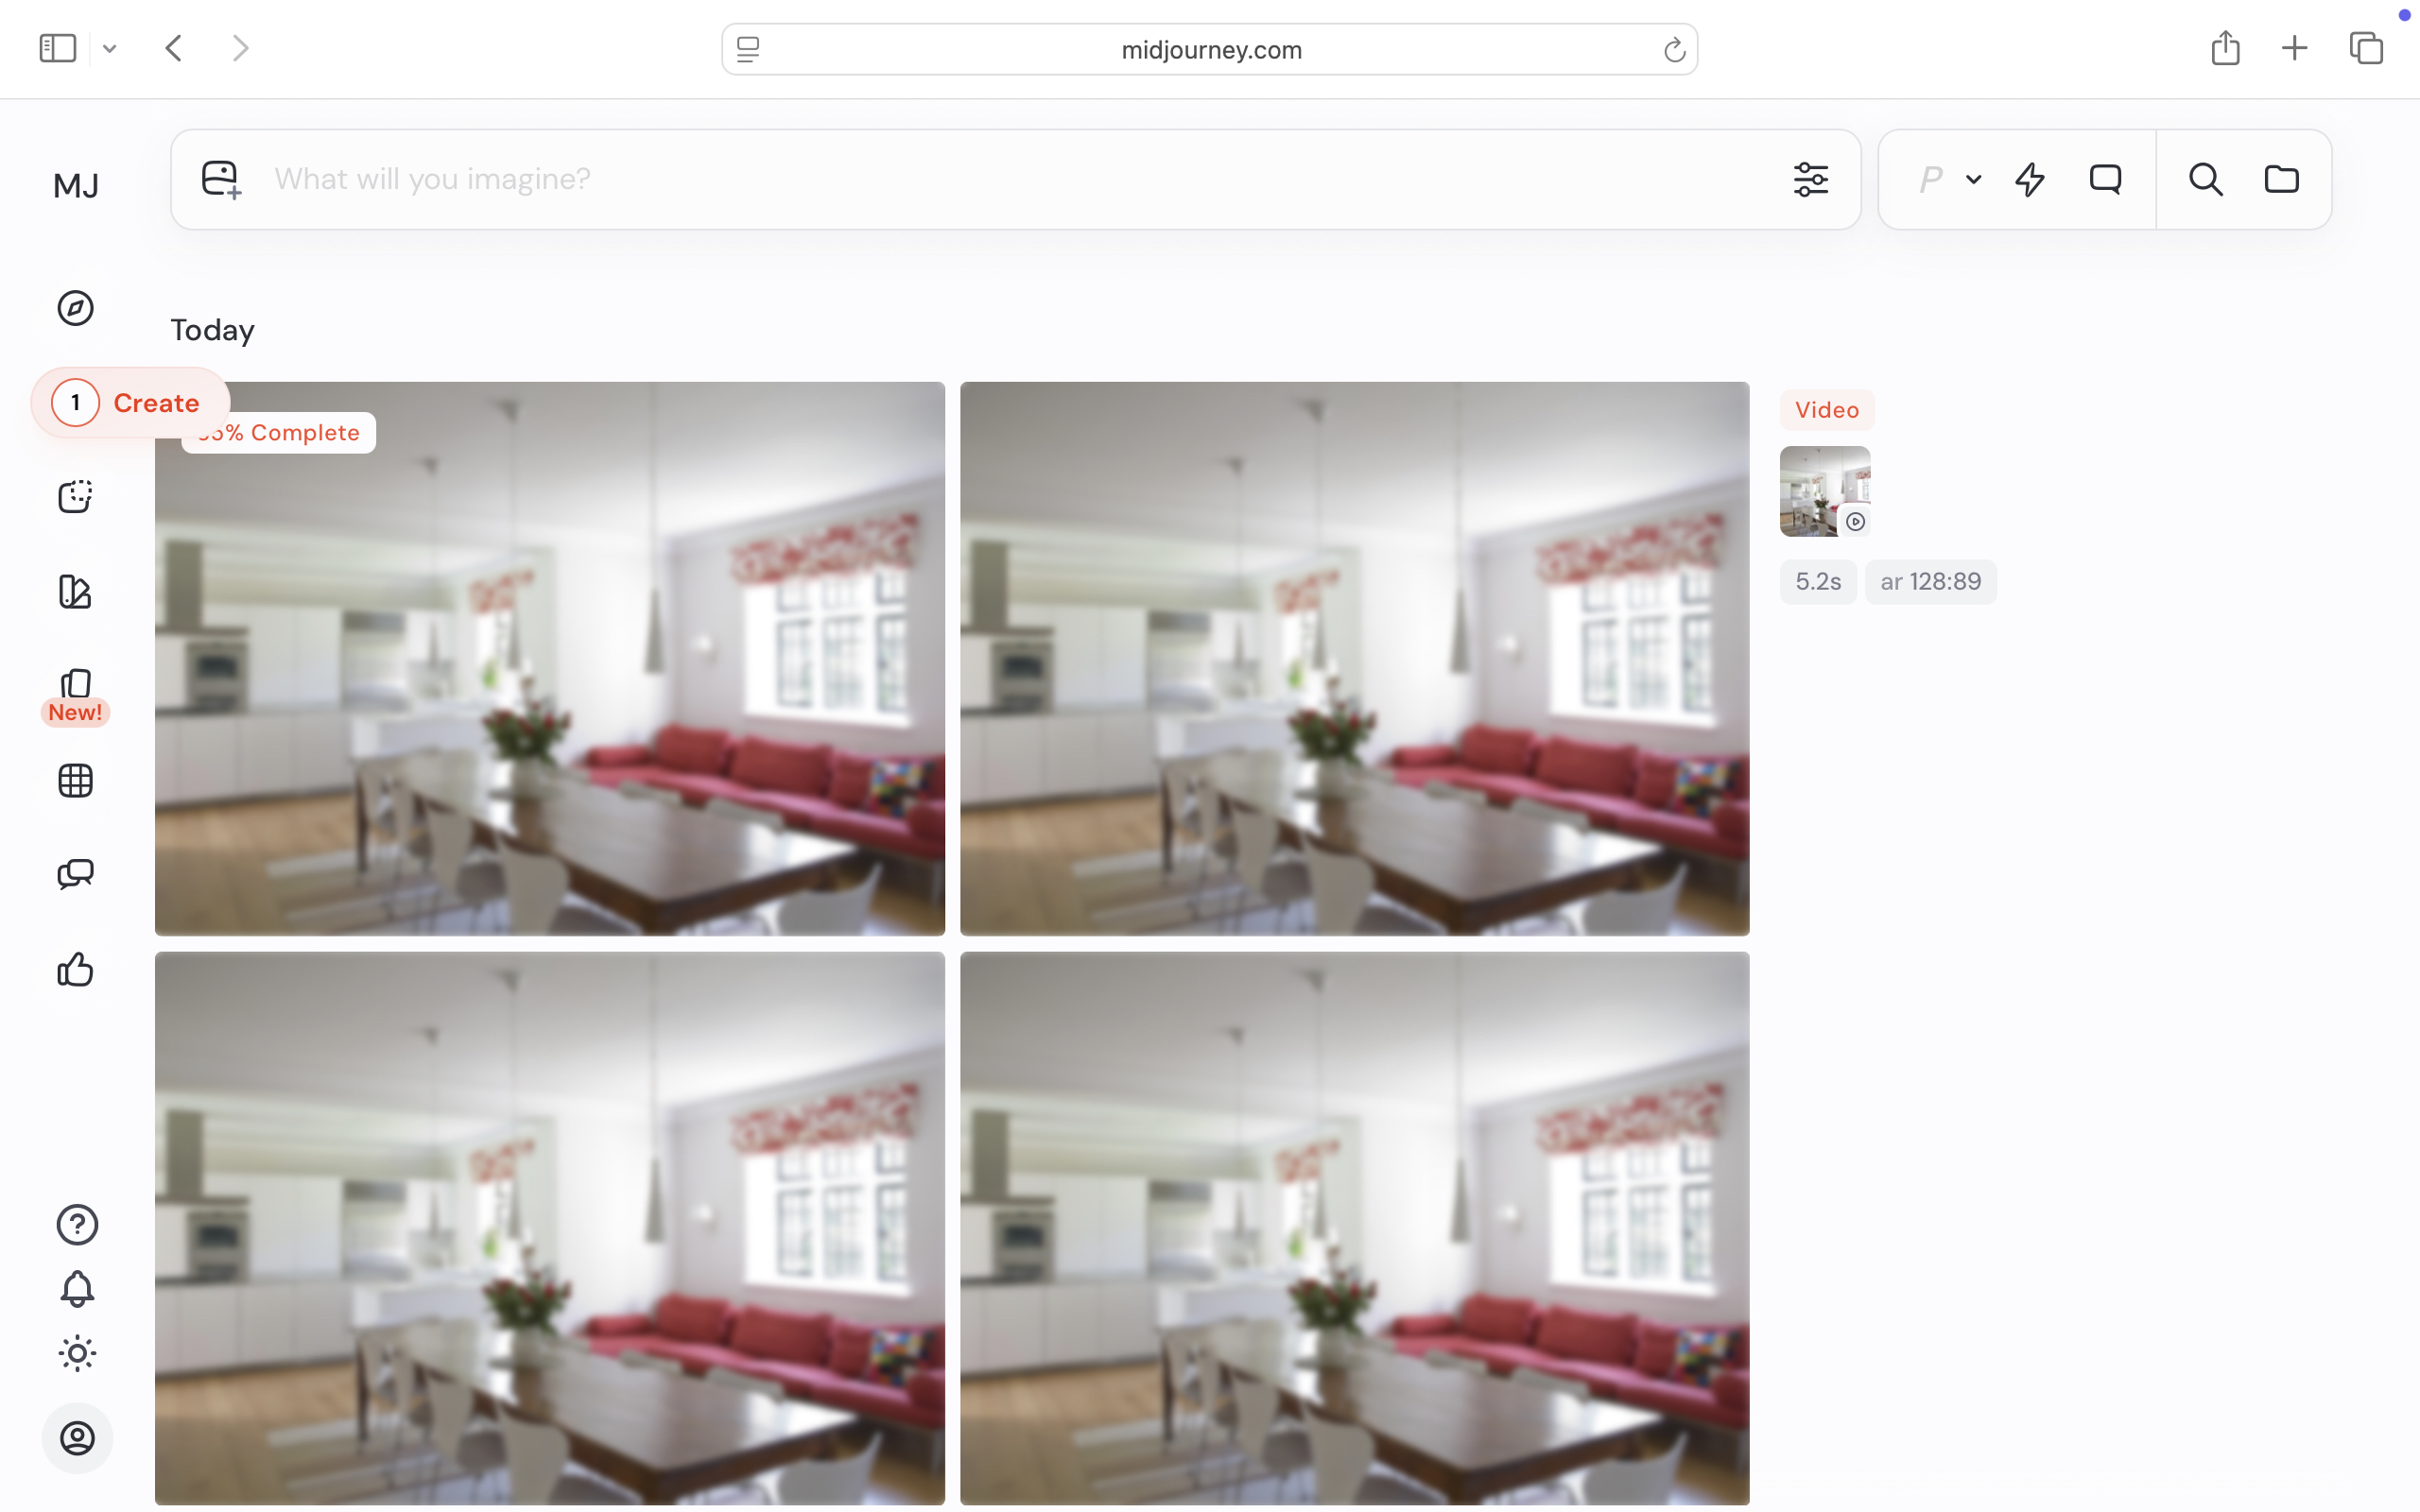Open the Help question mark icon

pyautogui.click(x=77, y=1224)
